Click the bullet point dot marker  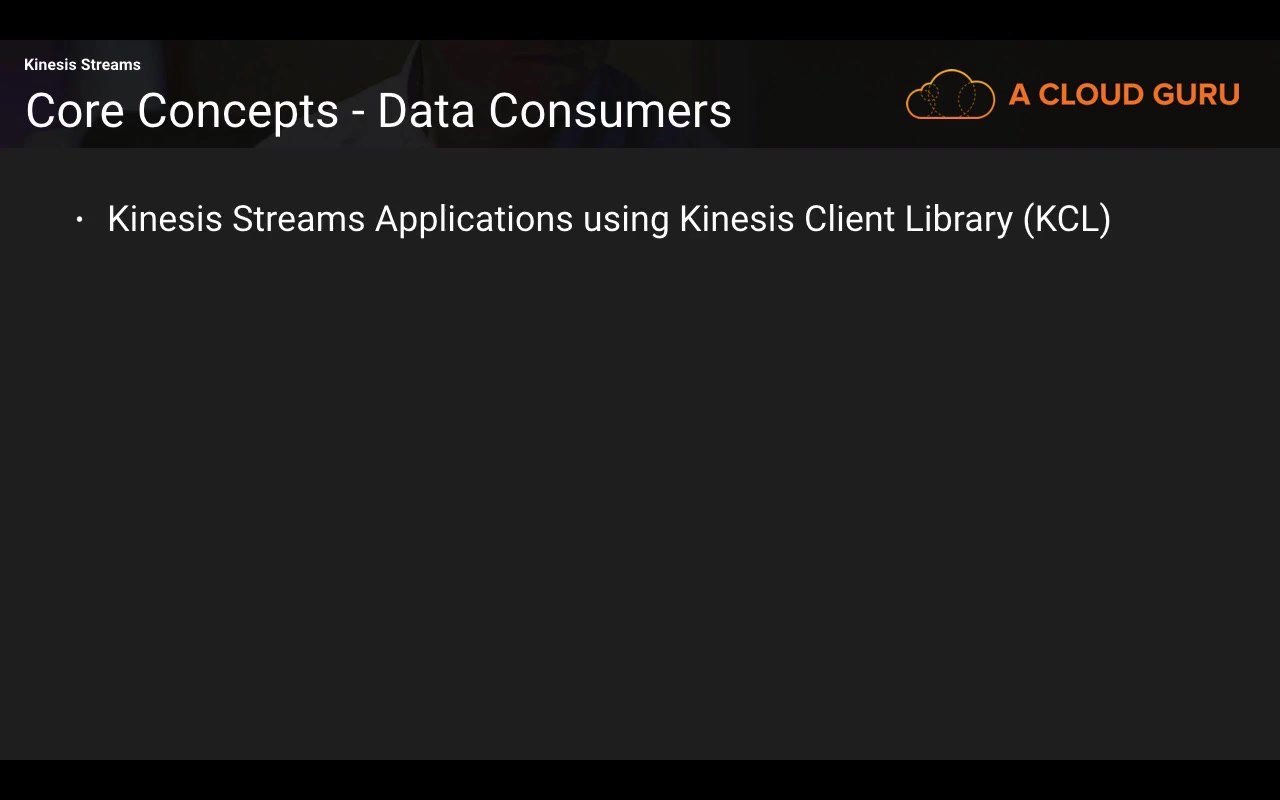coord(80,219)
